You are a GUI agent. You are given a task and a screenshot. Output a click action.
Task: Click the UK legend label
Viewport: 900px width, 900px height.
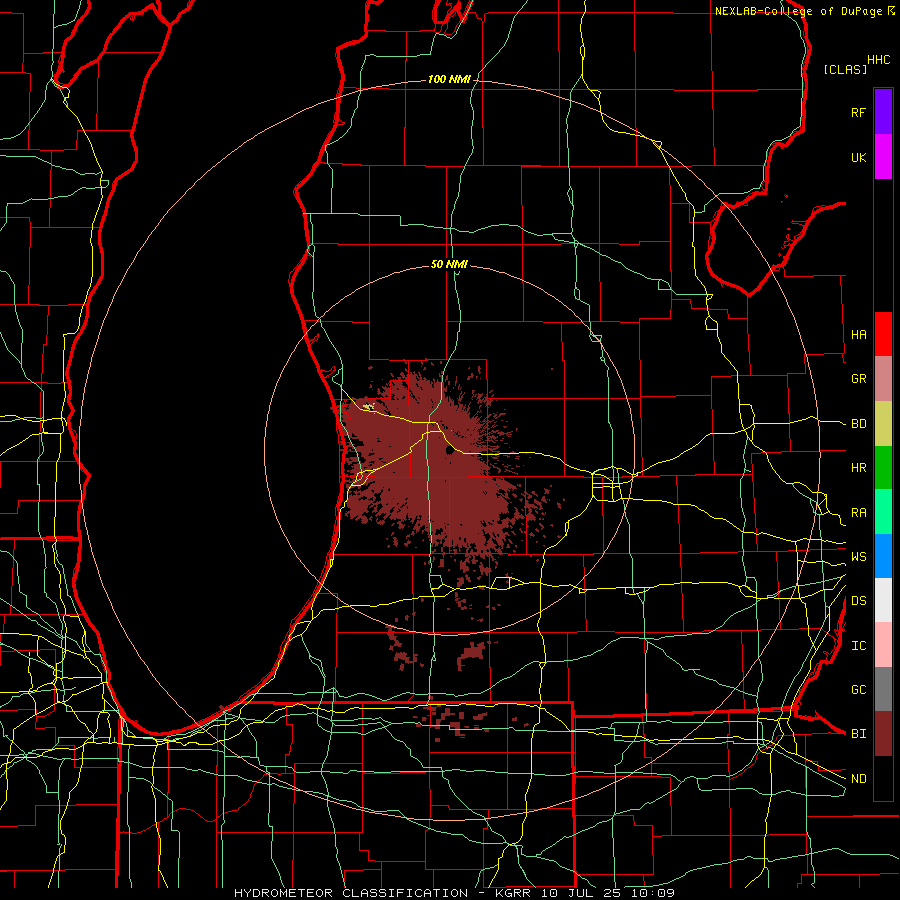click(x=858, y=157)
